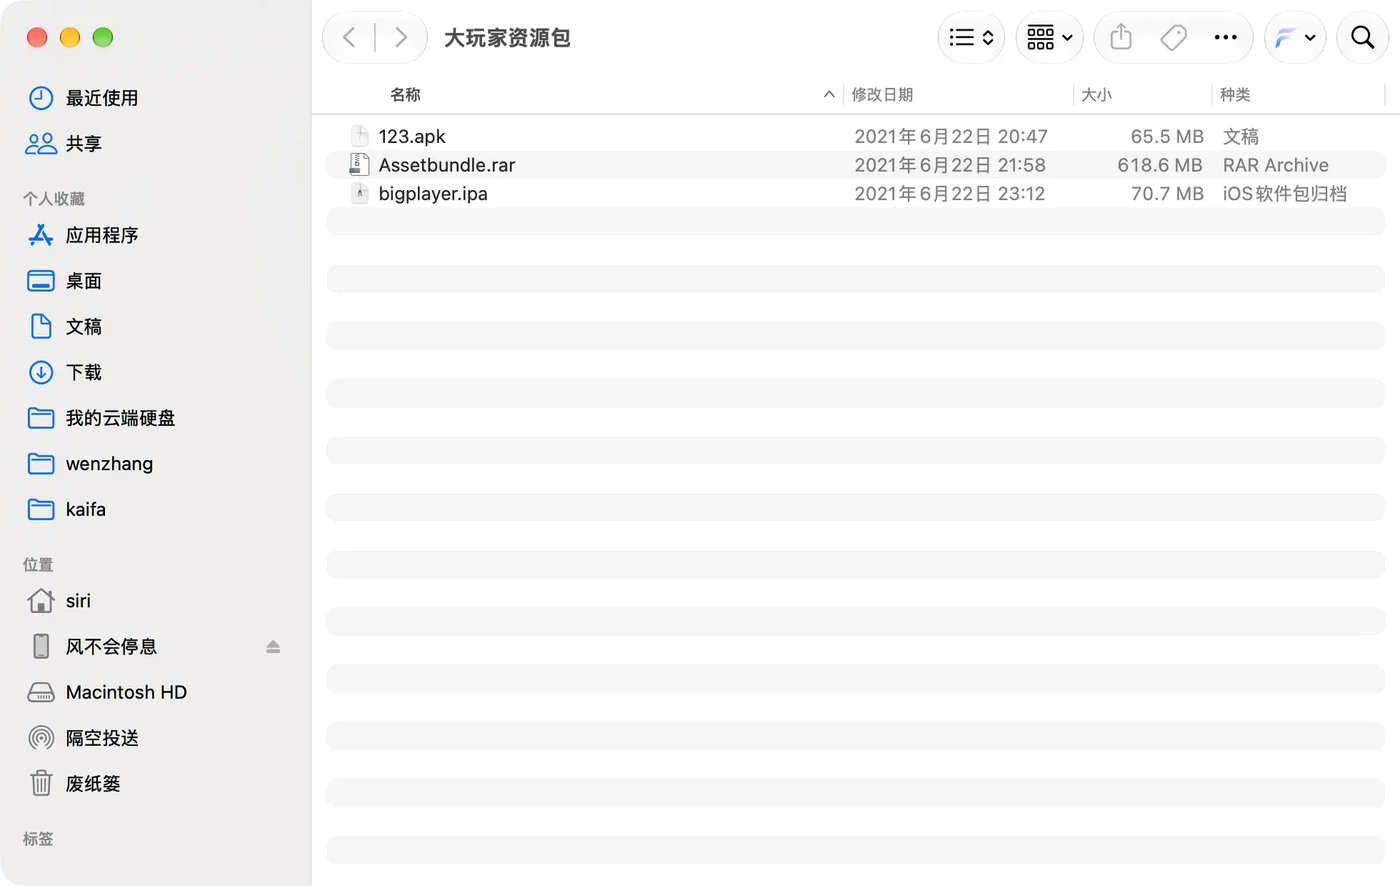Click the 123.apk document icon
The image size is (1400, 886).
coord(360,136)
